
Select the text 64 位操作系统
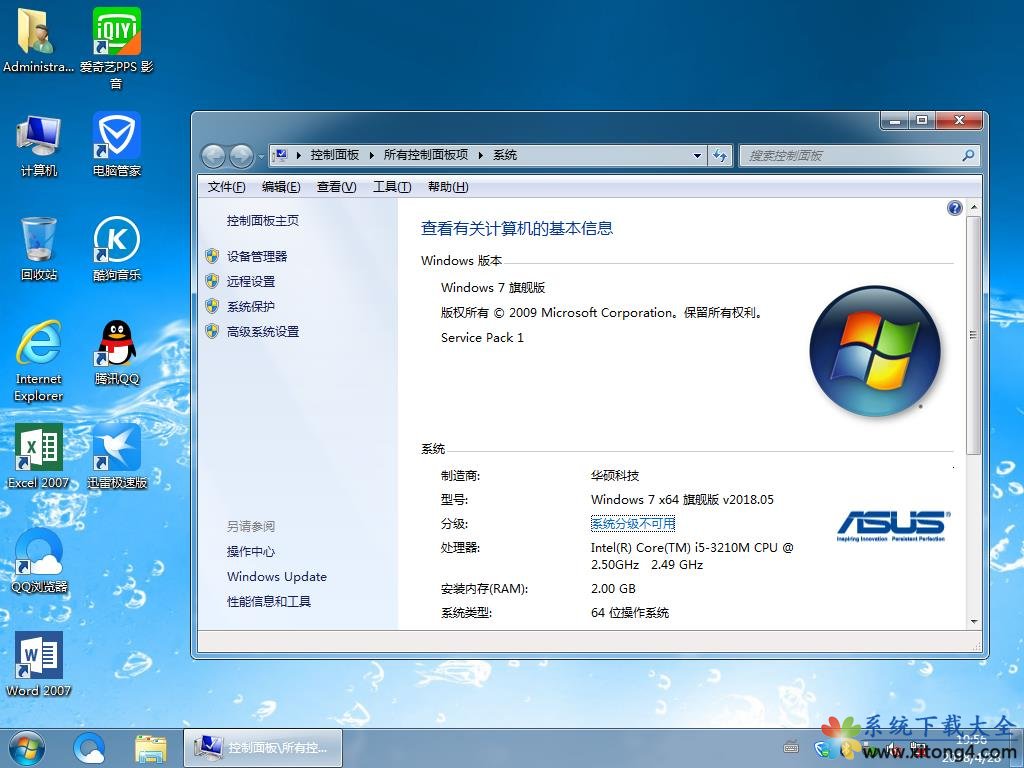point(630,613)
